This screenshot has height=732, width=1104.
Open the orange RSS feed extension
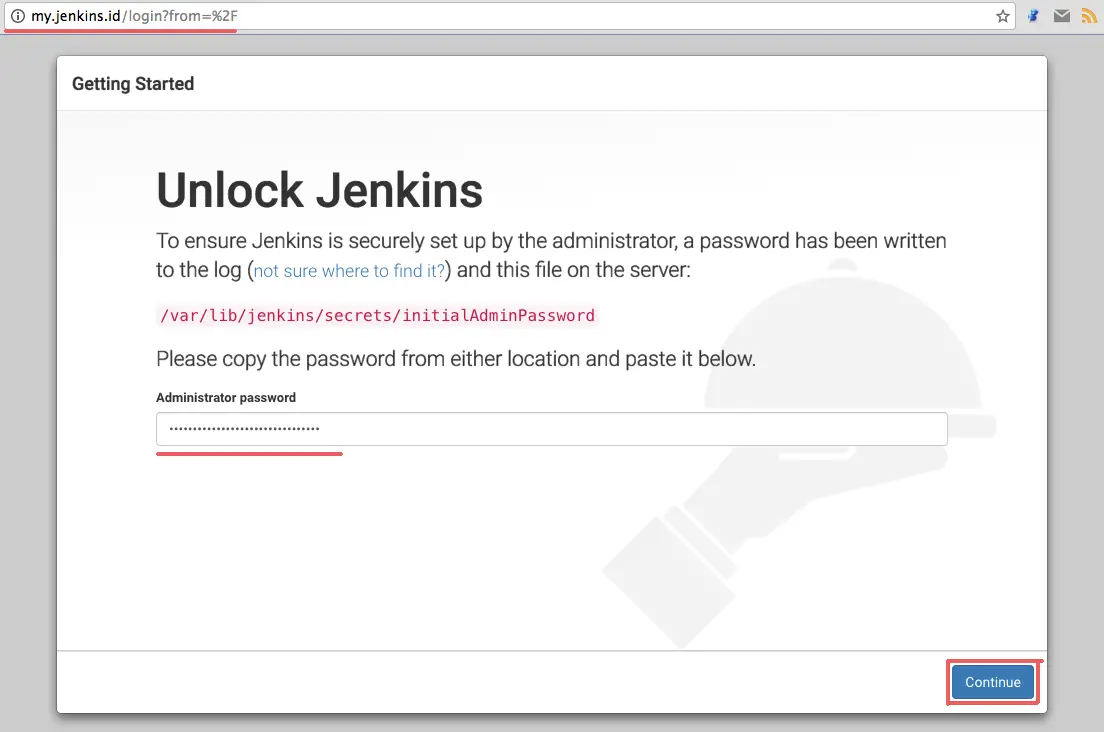(1089, 15)
